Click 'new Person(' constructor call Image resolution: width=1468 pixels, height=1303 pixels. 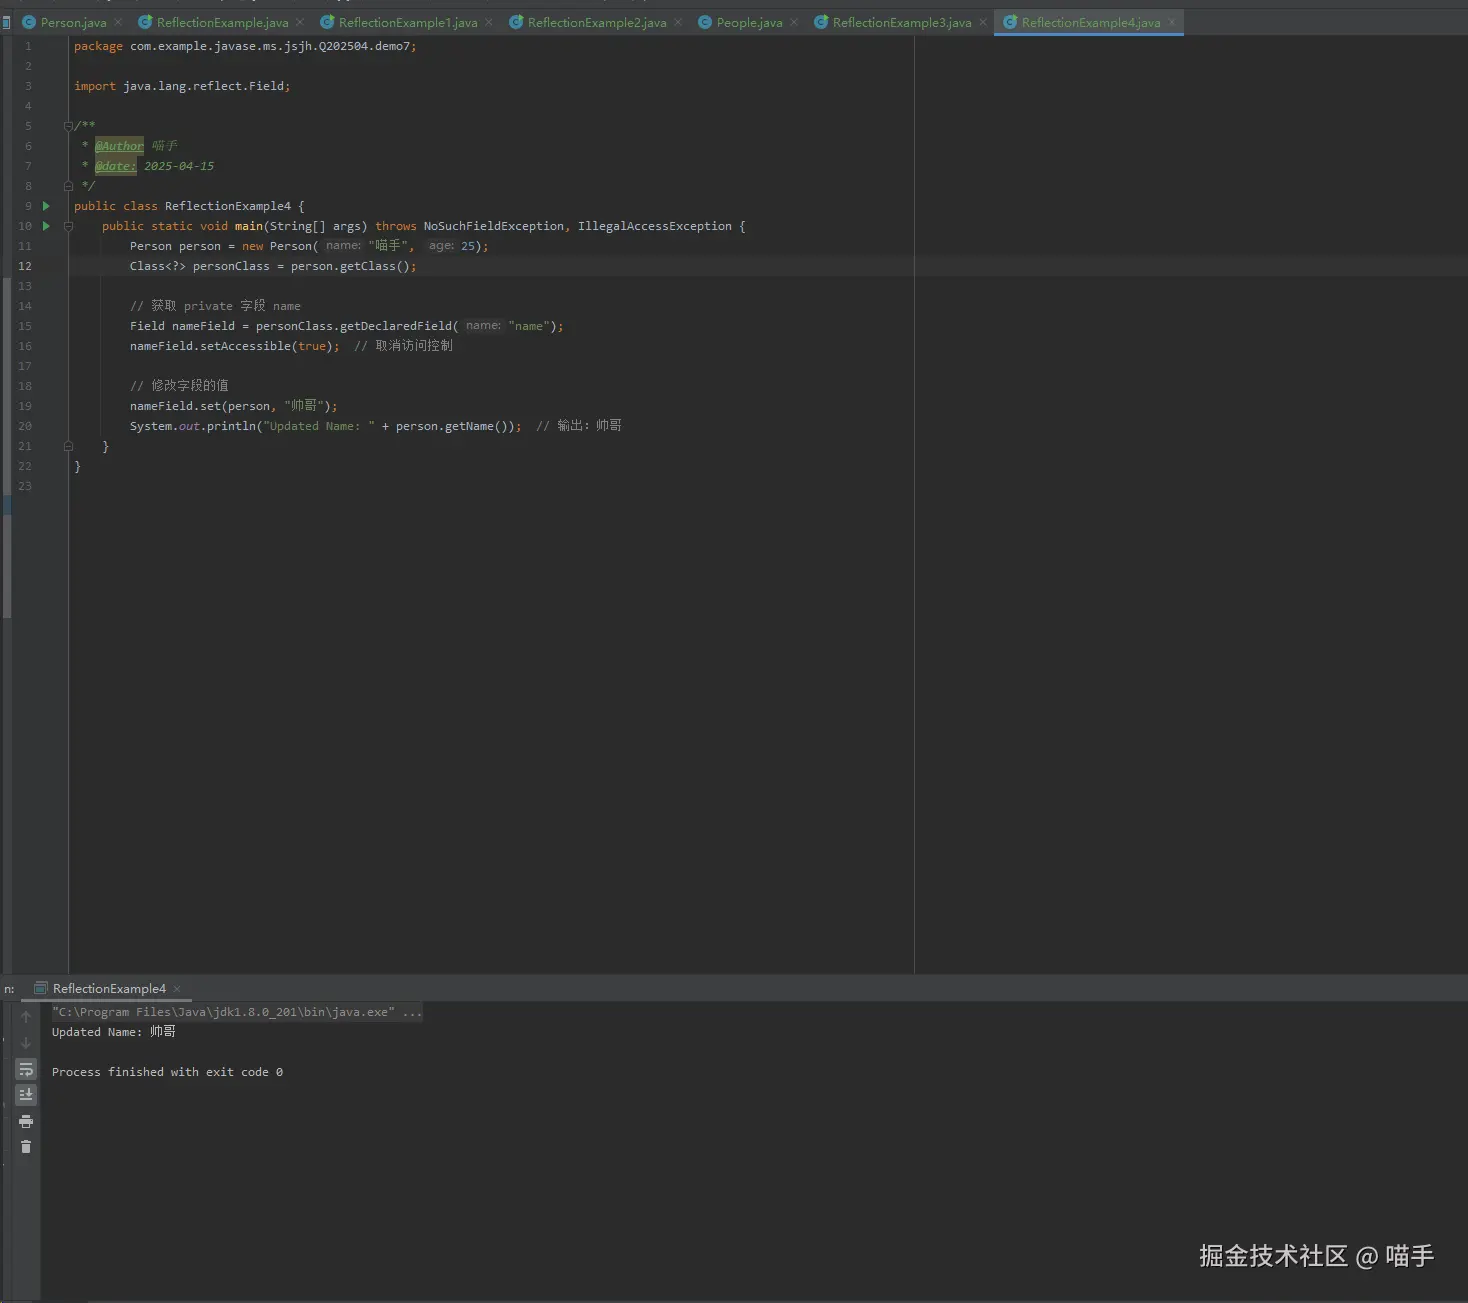pyautogui.click(x=280, y=246)
